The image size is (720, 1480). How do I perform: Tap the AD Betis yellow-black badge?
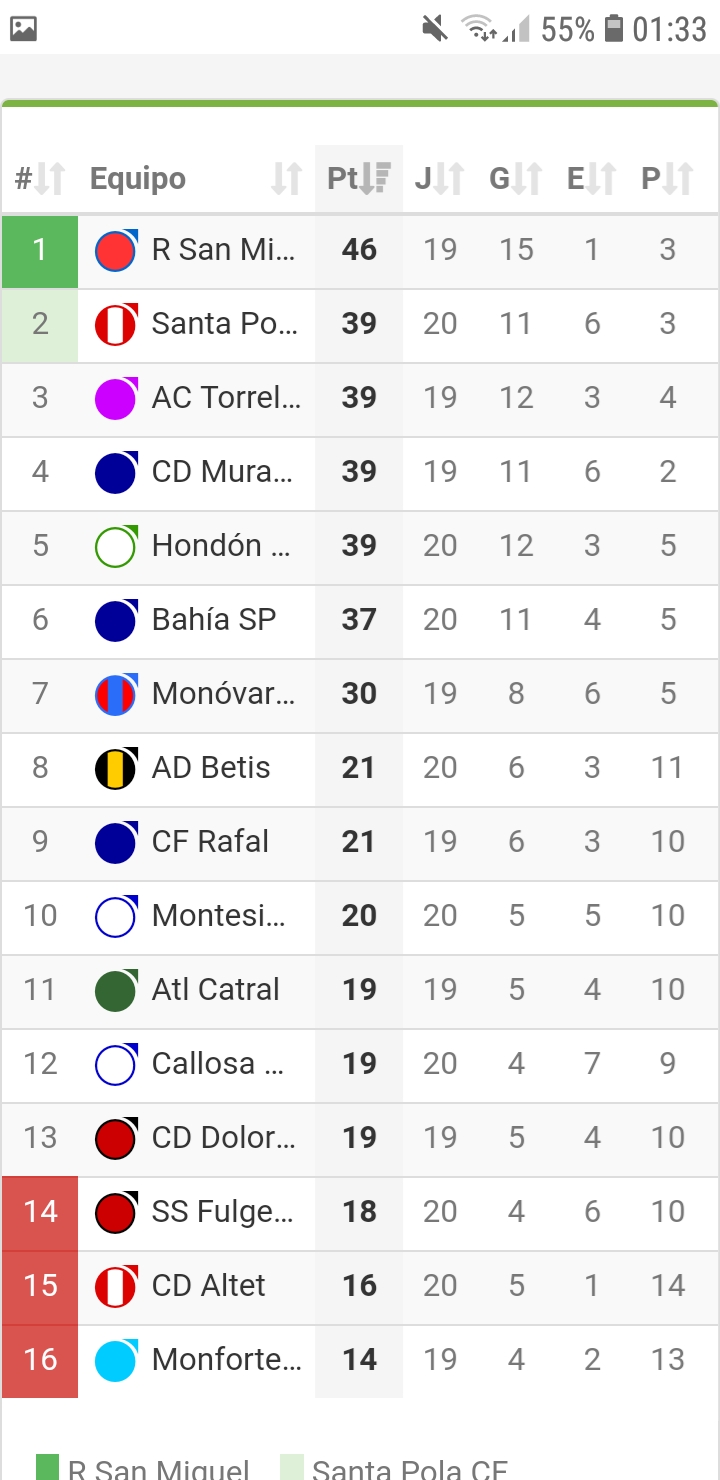[x=116, y=768]
